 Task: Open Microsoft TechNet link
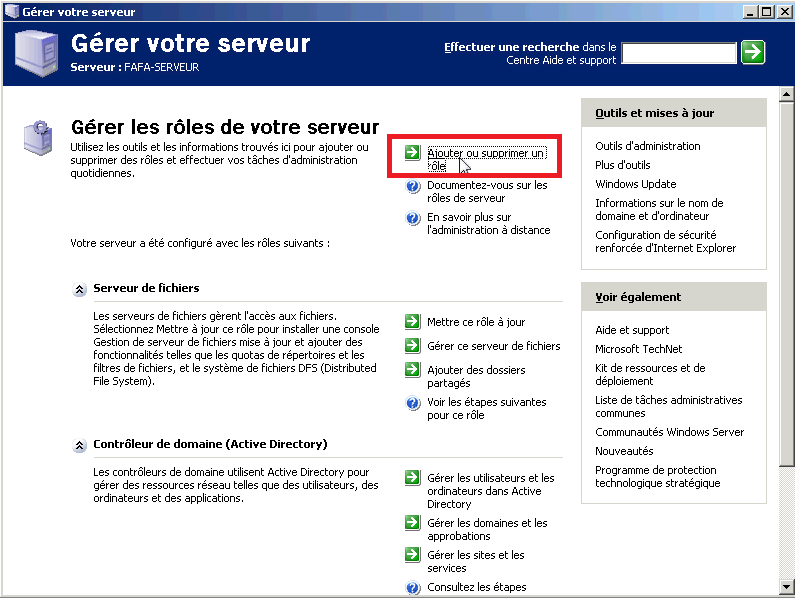[638, 349]
